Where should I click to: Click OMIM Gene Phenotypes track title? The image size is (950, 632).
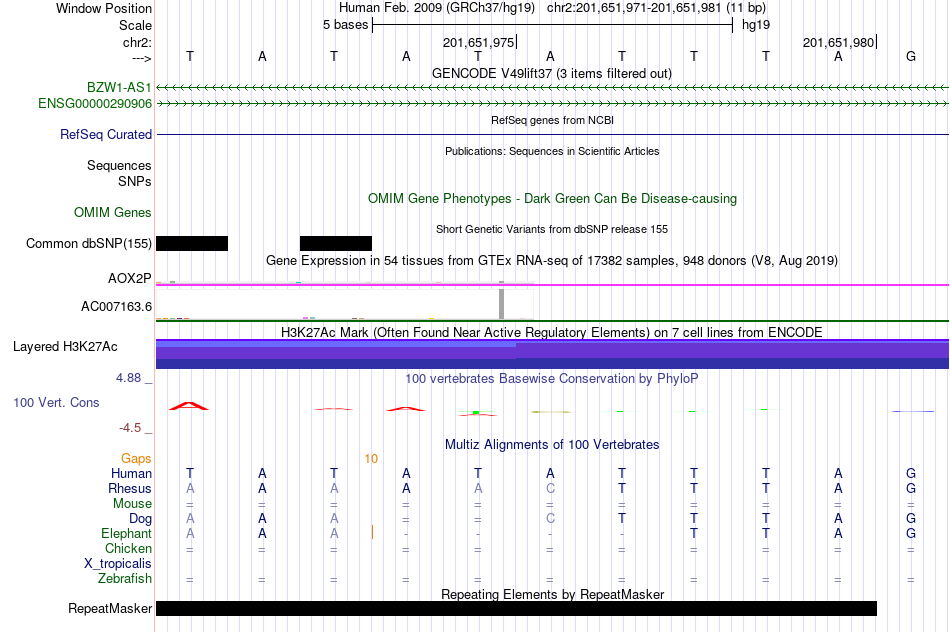(553, 198)
